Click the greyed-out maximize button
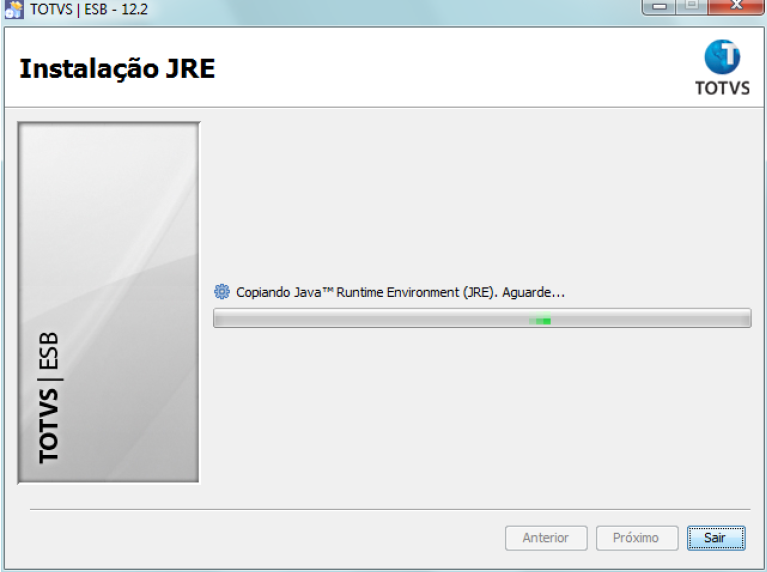The width and height of the screenshot is (767, 572). pos(691,6)
